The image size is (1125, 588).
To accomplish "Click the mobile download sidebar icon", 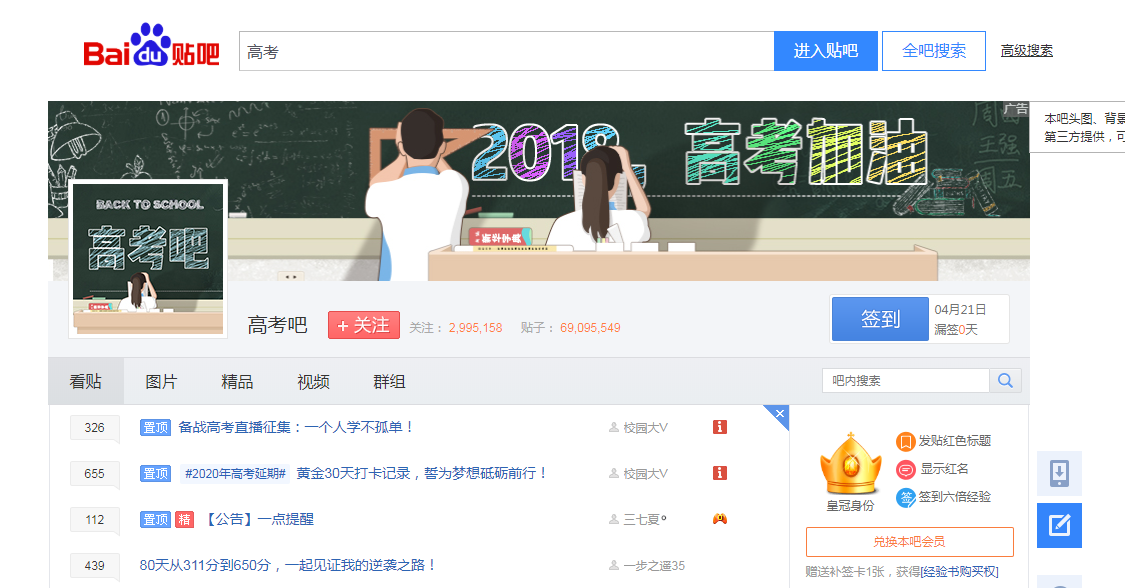I will (x=1059, y=473).
